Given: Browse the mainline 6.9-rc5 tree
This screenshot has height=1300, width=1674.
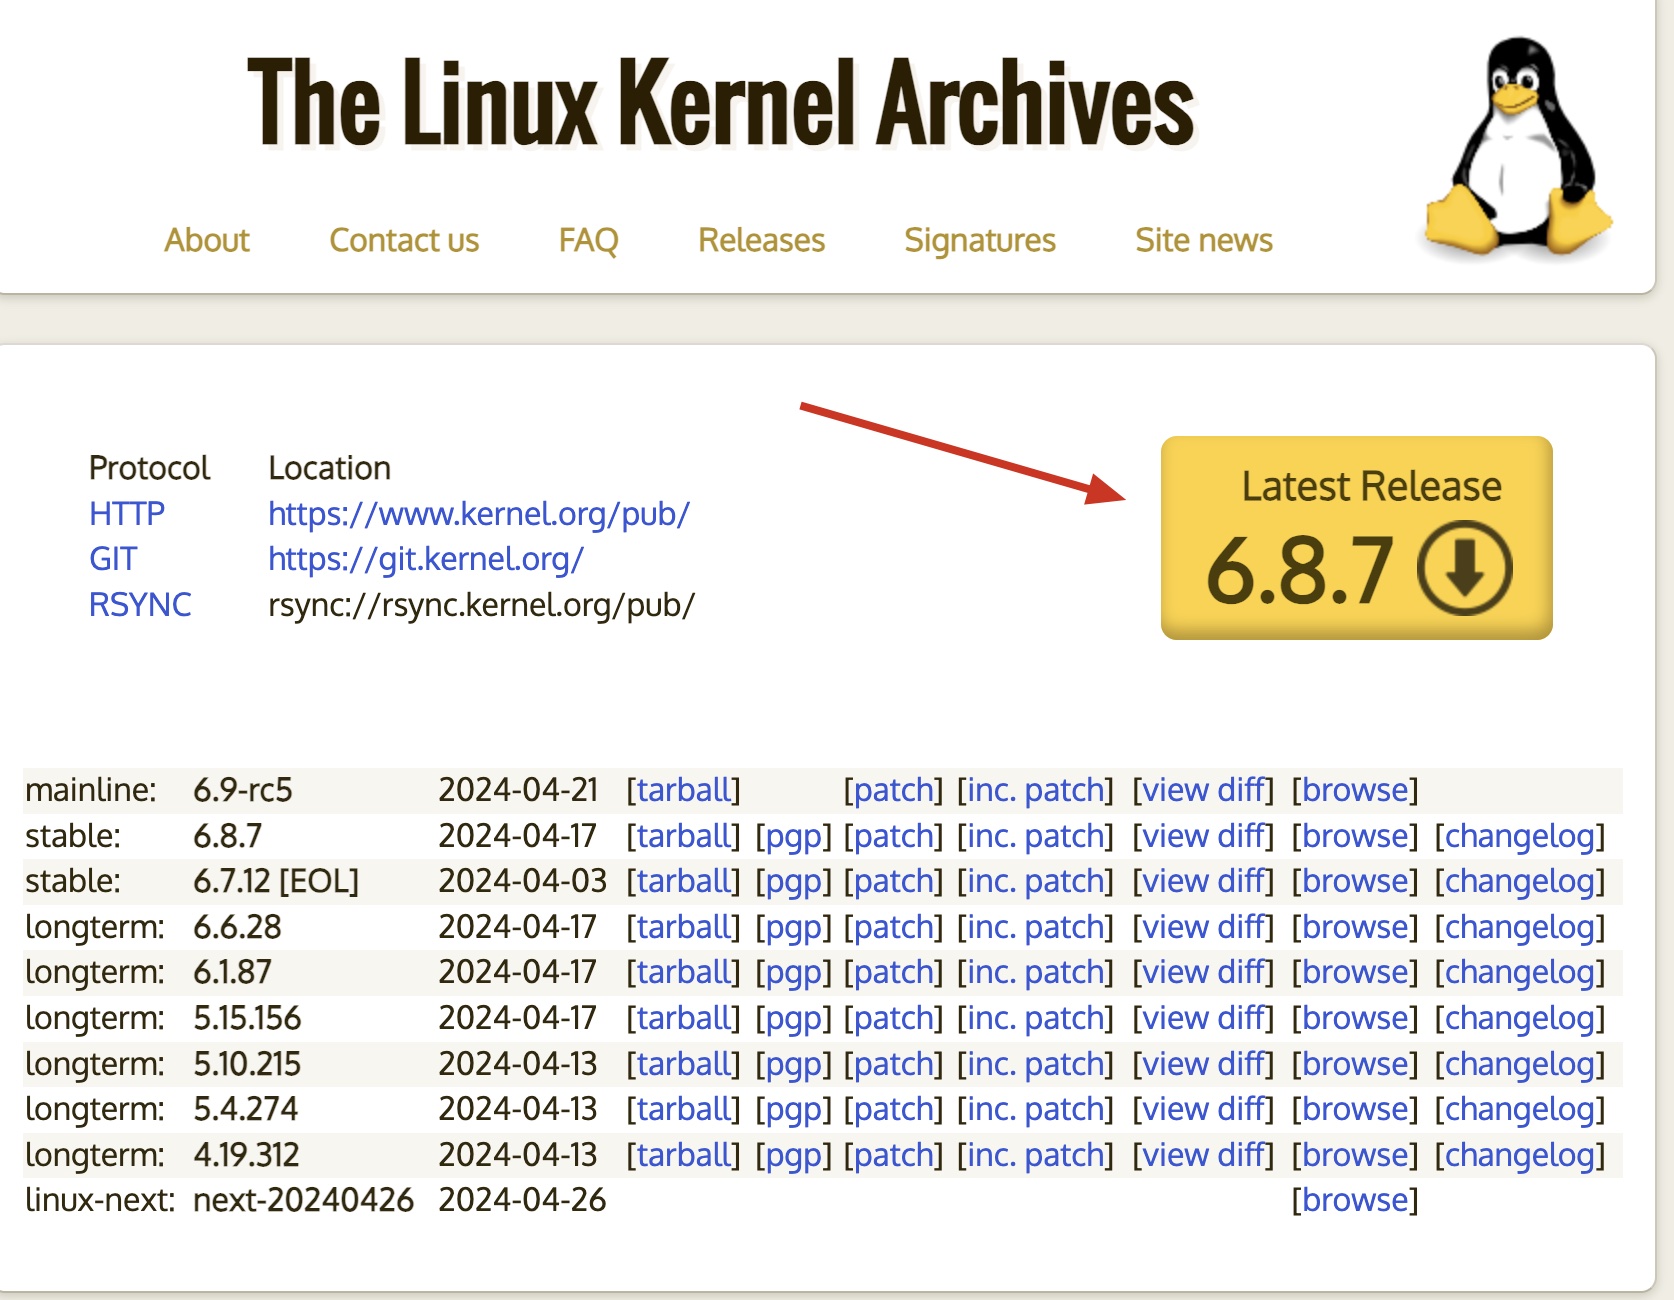Looking at the screenshot, I should (x=1355, y=790).
